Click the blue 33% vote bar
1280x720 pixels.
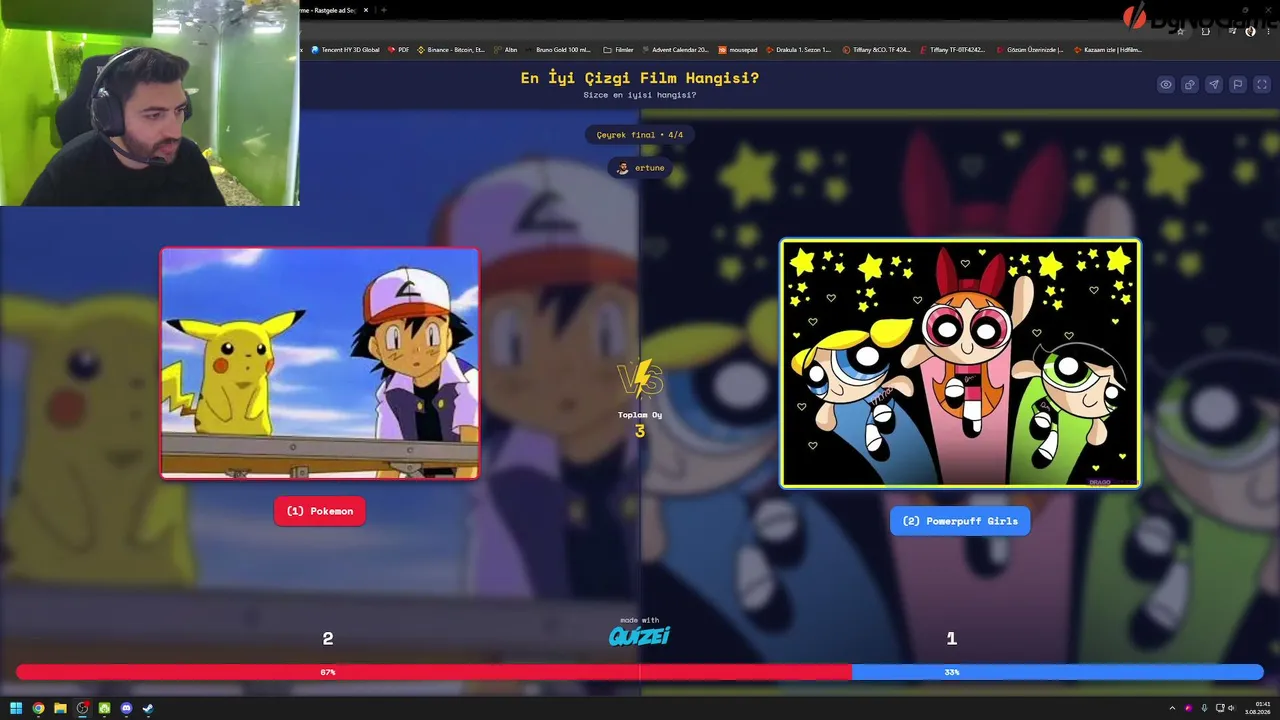pos(1058,672)
